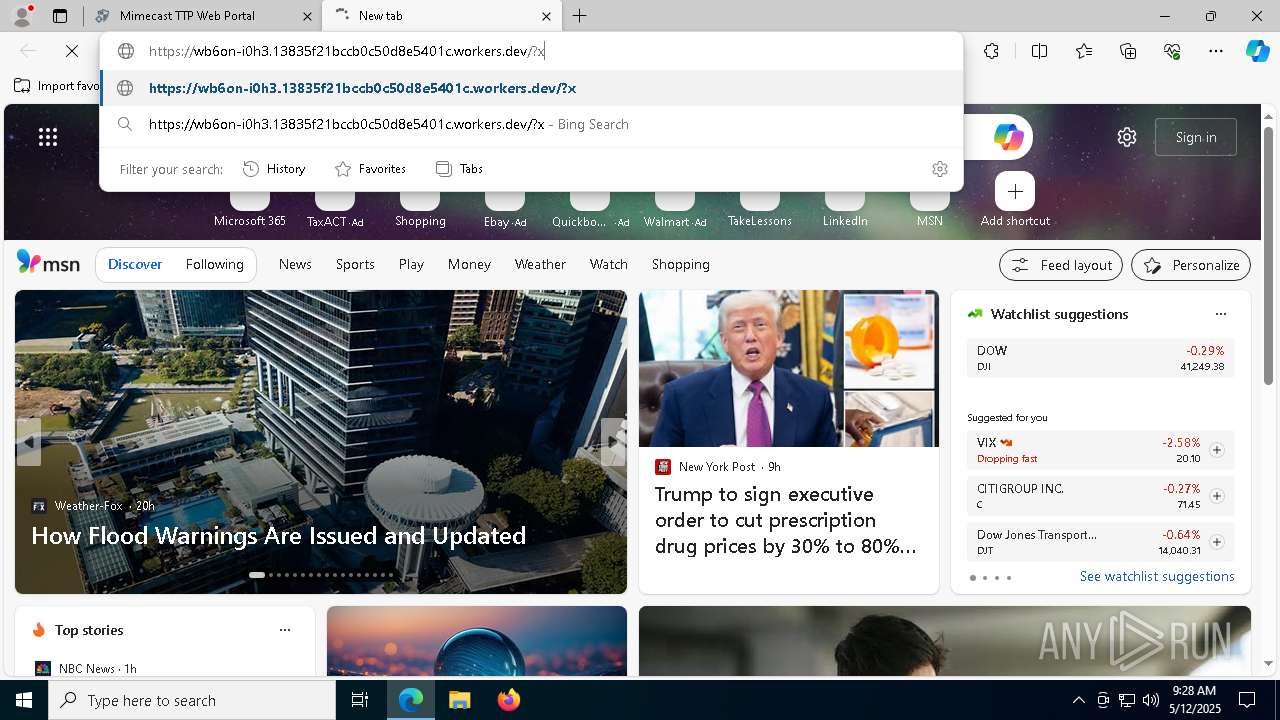This screenshot has height=720, width=1280.
Task: Open the Microsoft 365 shortcut
Action: [x=250, y=207]
